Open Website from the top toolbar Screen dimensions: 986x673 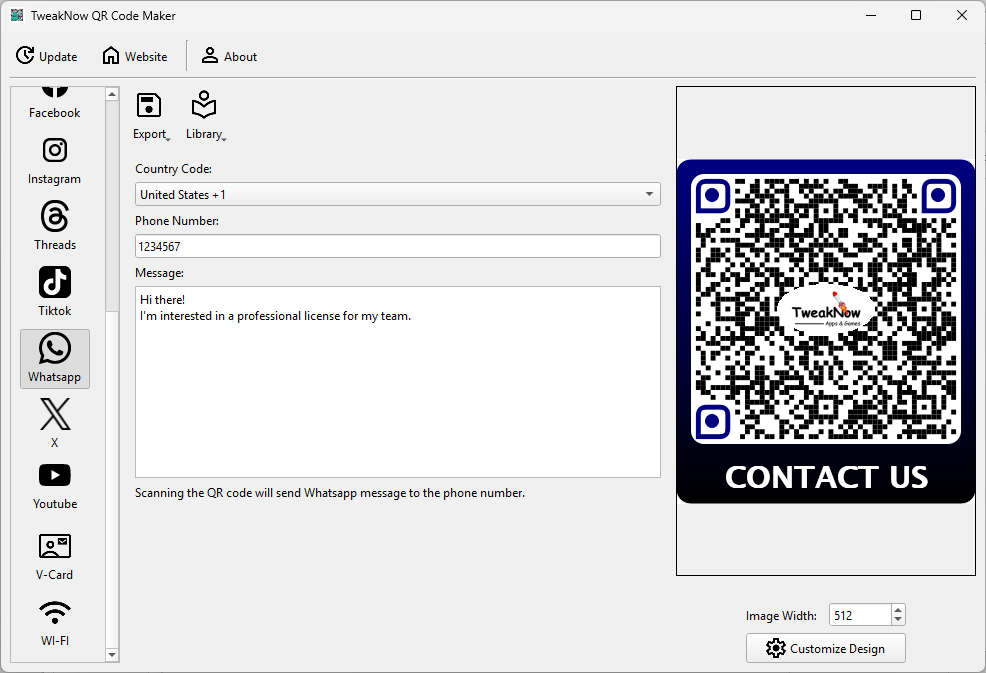click(x=135, y=56)
